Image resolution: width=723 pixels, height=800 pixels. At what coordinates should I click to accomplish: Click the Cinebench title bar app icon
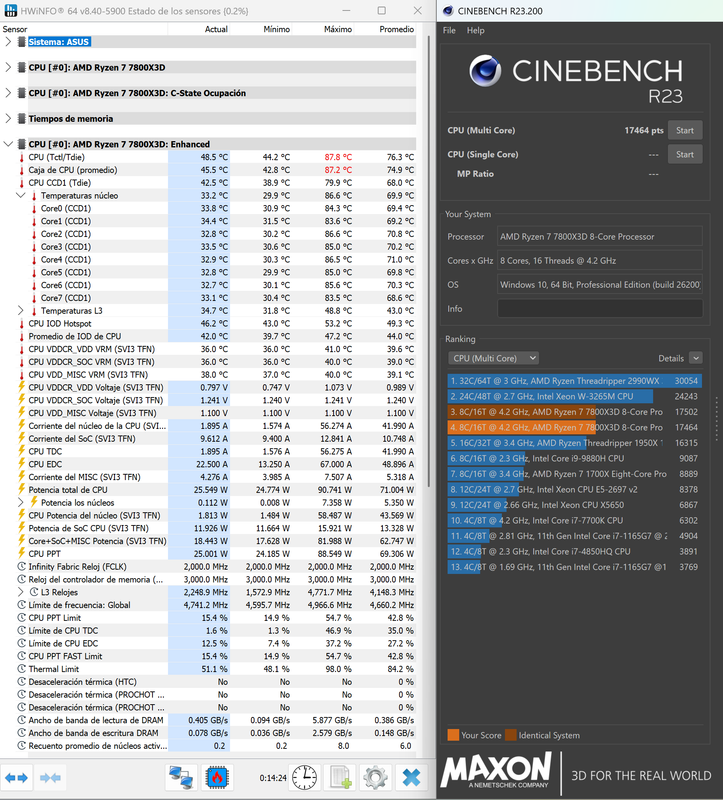pyautogui.click(x=448, y=11)
